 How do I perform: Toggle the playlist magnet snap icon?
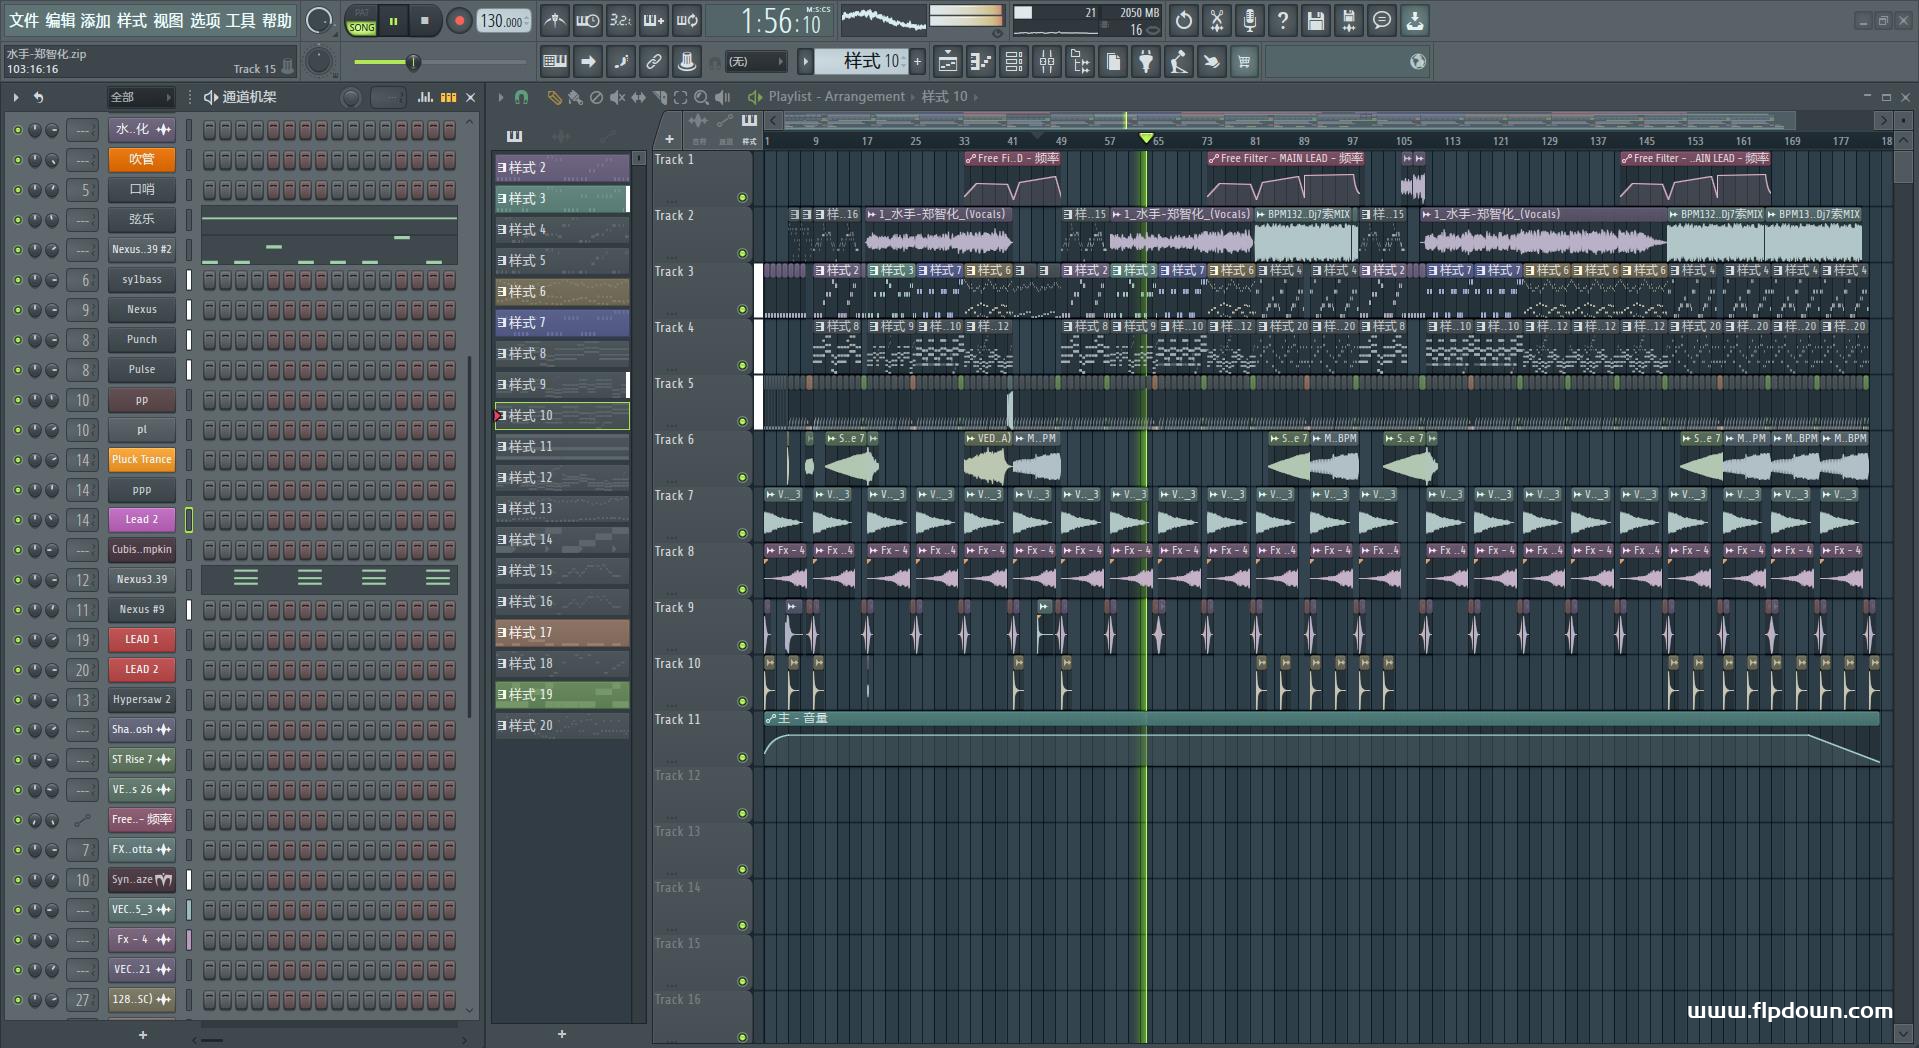[521, 97]
